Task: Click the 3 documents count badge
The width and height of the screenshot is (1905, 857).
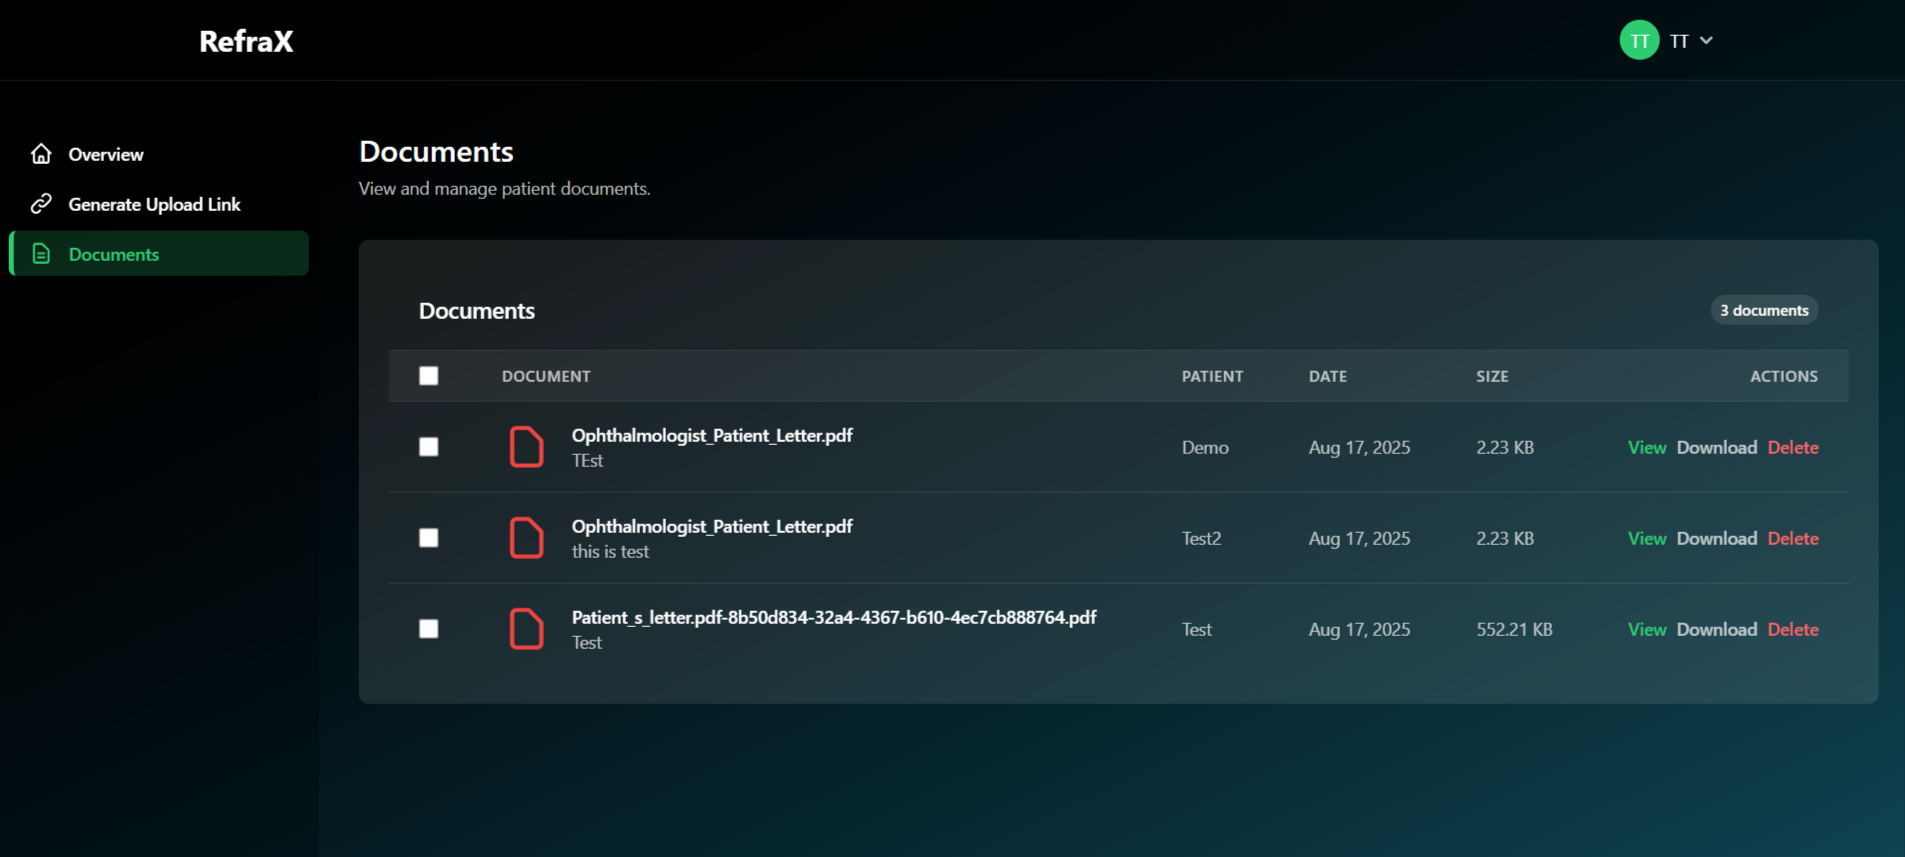Action: point(1764,310)
